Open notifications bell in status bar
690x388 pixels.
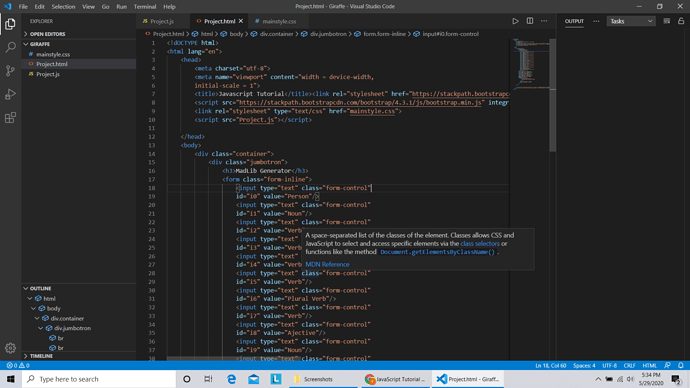(681, 366)
